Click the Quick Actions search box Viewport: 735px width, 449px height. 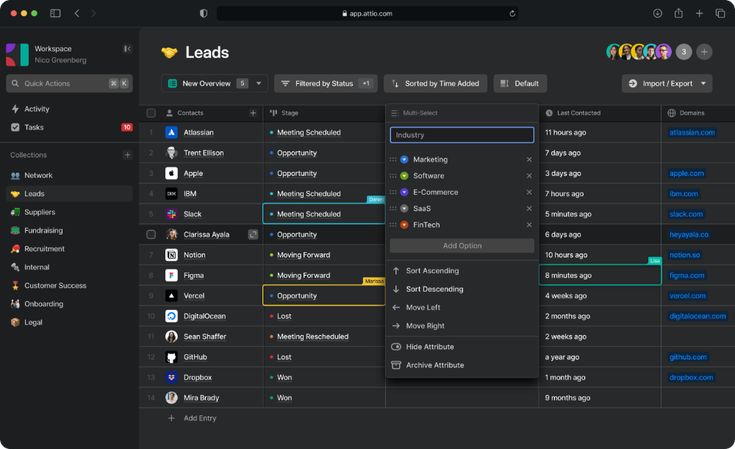click(69, 83)
